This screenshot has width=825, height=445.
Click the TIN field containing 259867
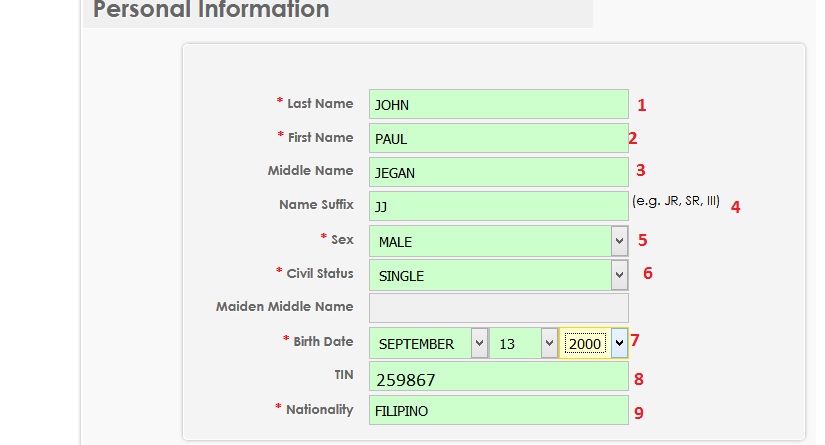click(x=498, y=379)
